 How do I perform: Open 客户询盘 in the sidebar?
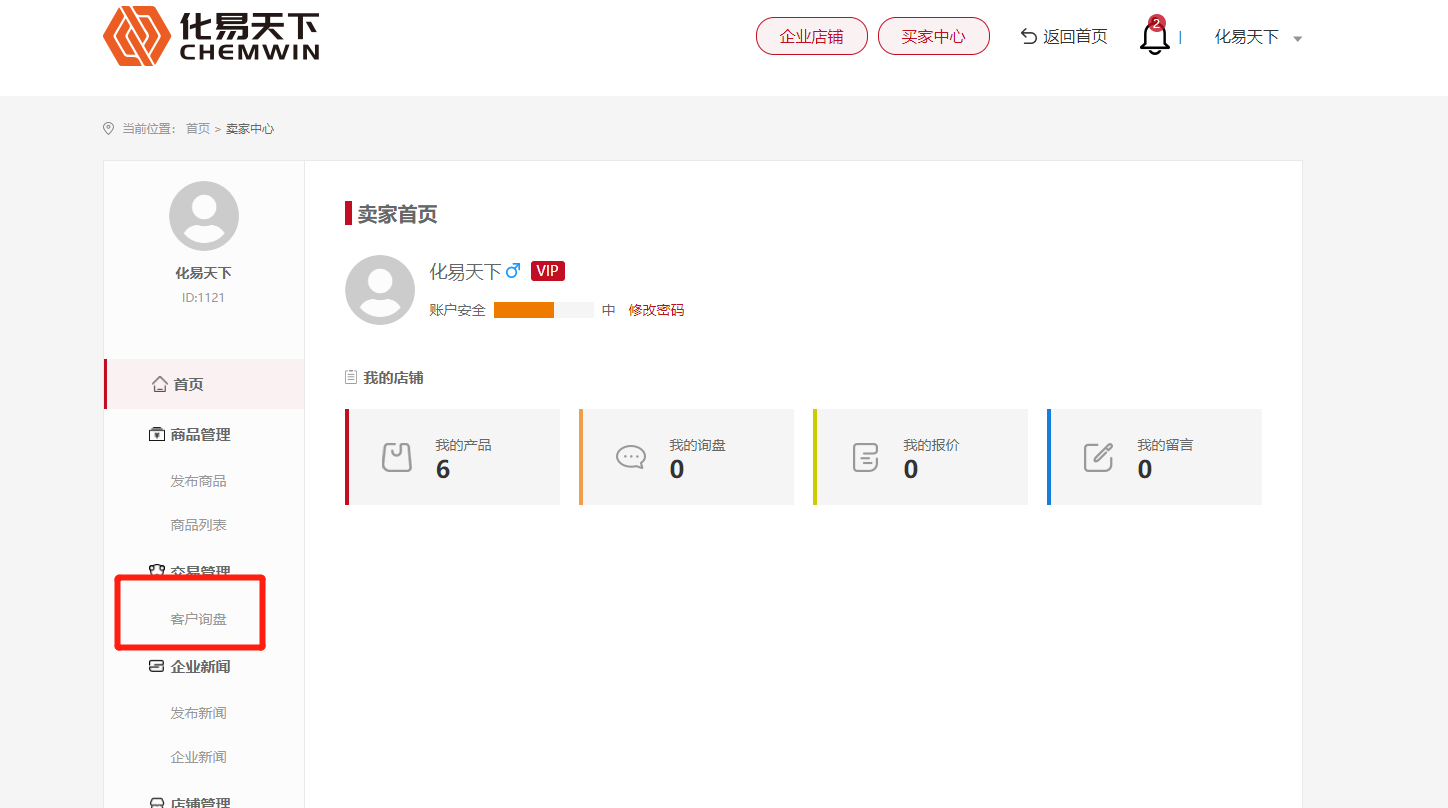pos(198,619)
